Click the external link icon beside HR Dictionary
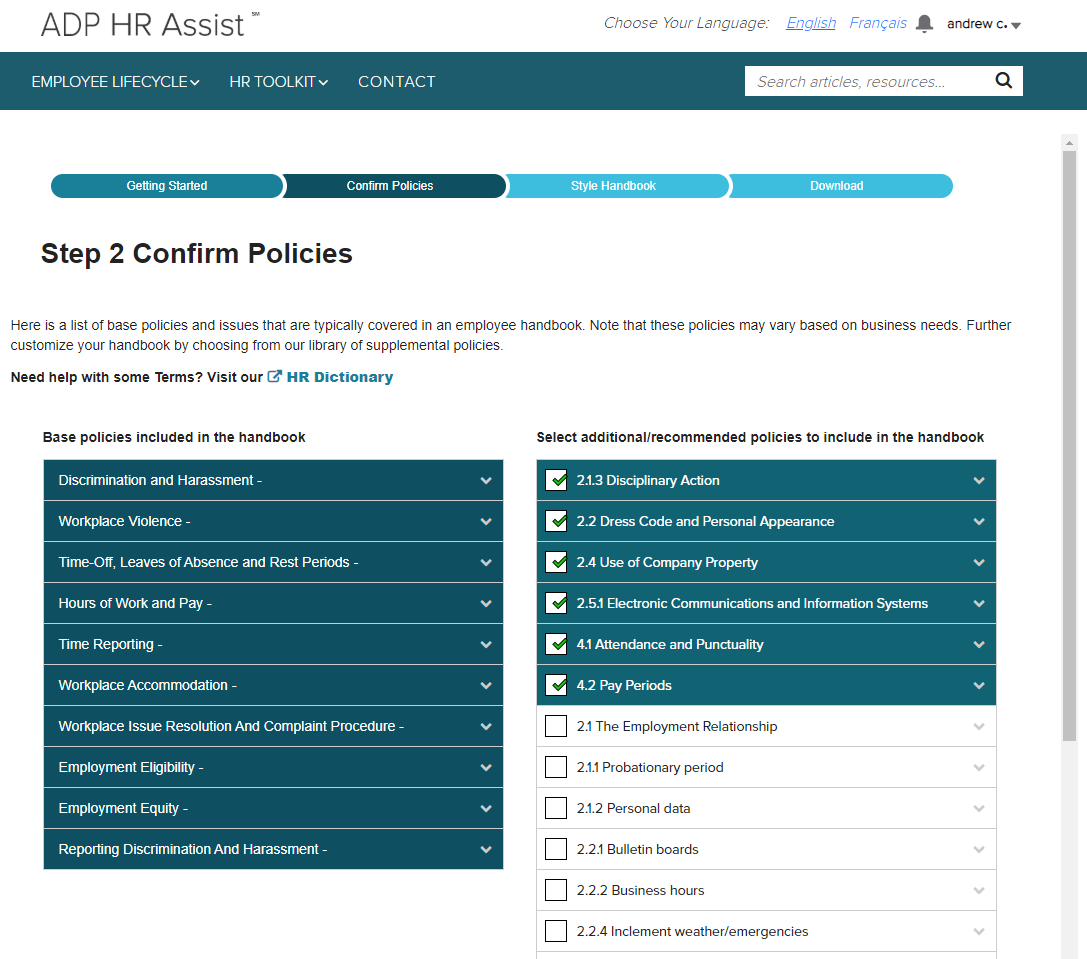The width and height of the screenshot is (1087, 959). [275, 376]
